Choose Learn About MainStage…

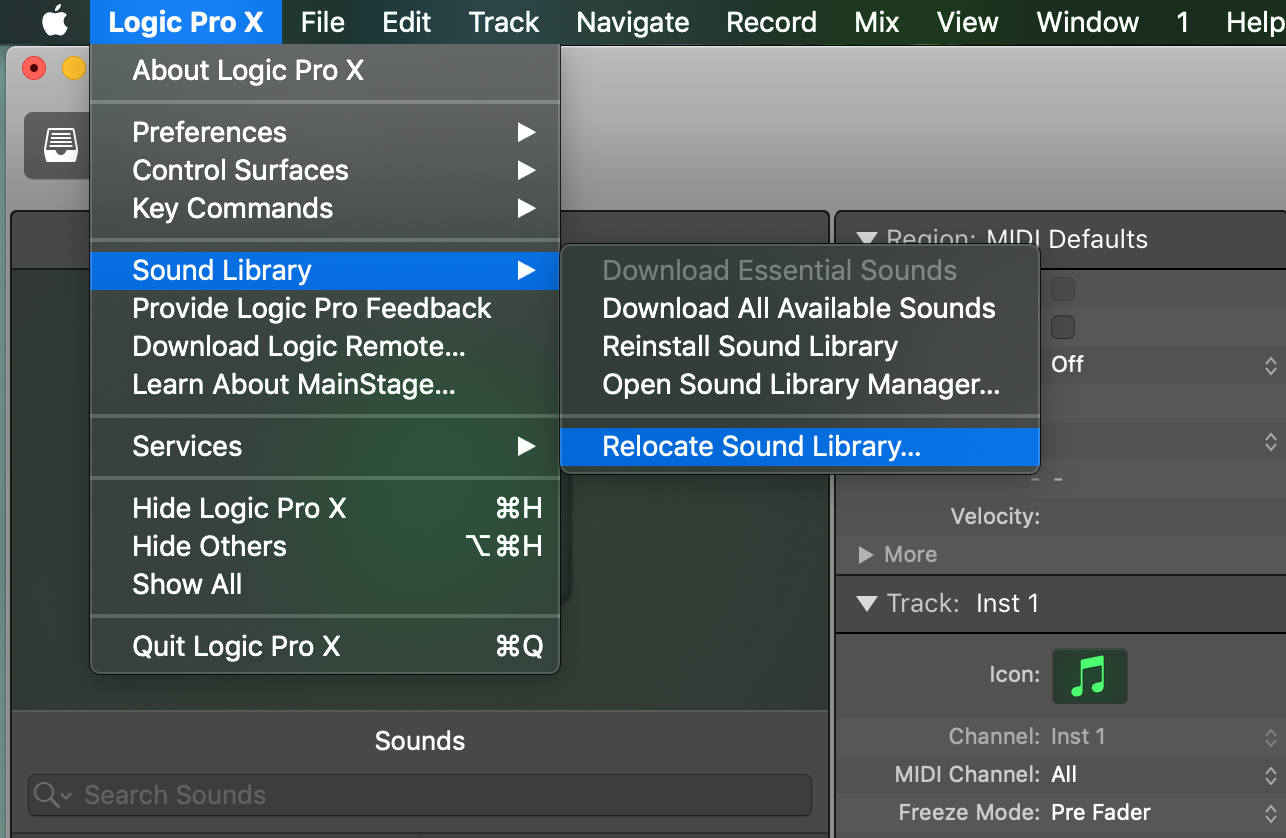(325, 384)
